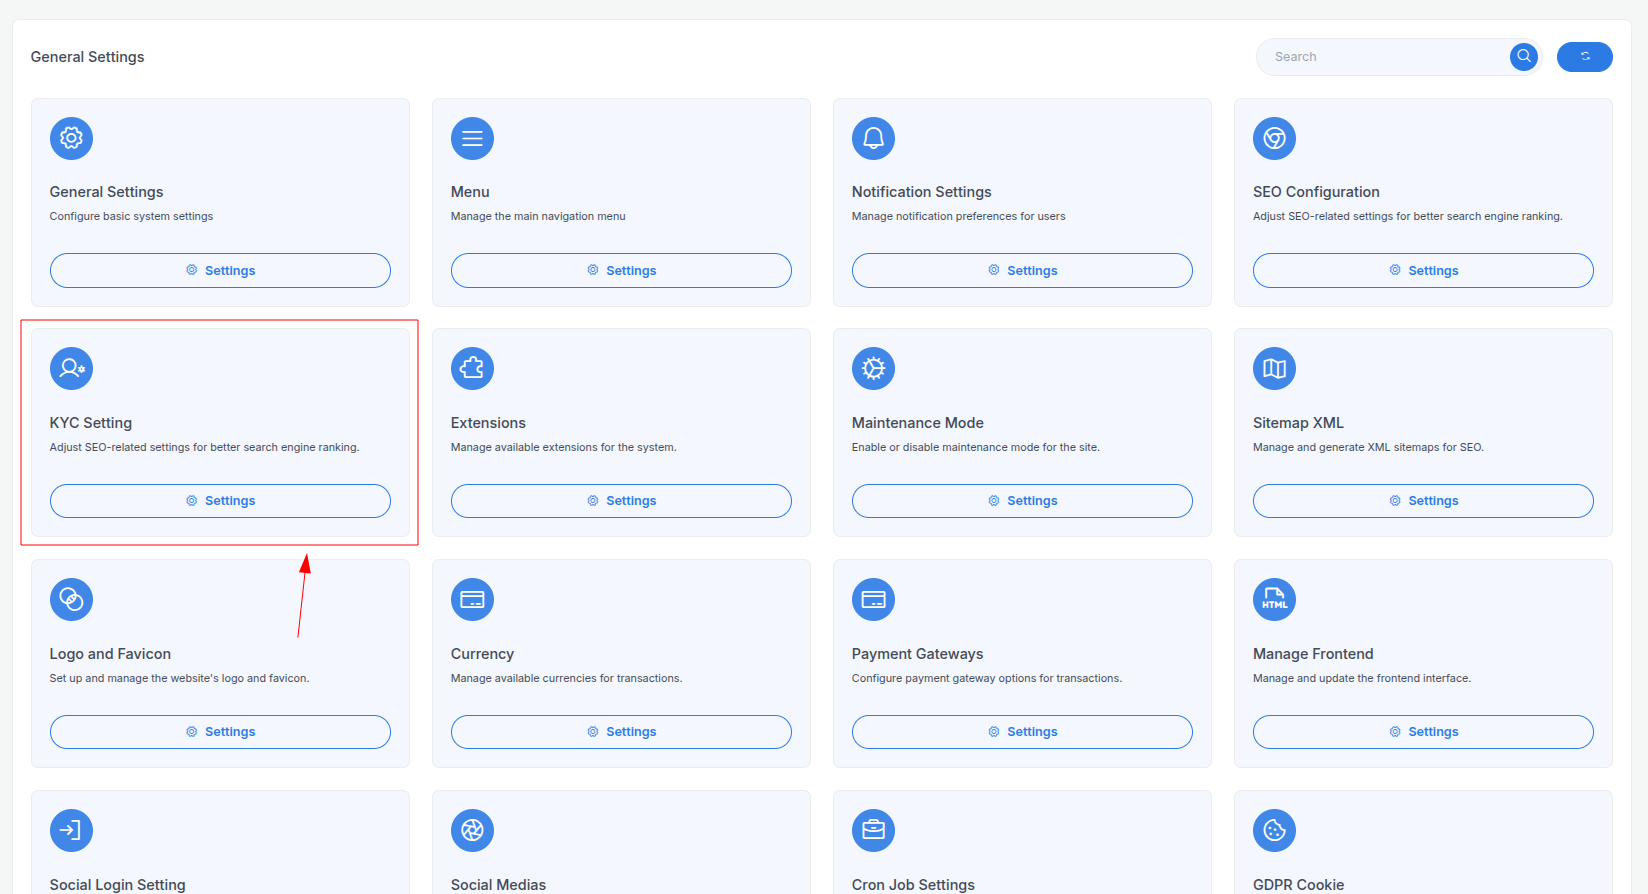1648x894 pixels.
Task: Click the Extensions puzzle piece icon
Action: click(472, 368)
